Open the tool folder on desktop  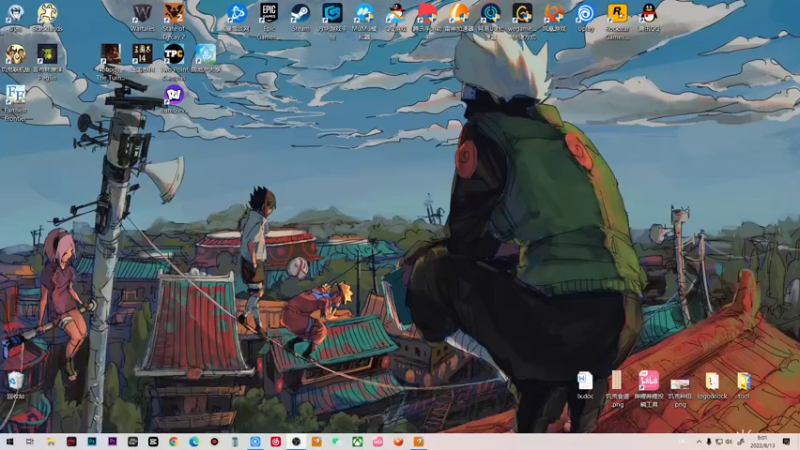[x=743, y=385]
